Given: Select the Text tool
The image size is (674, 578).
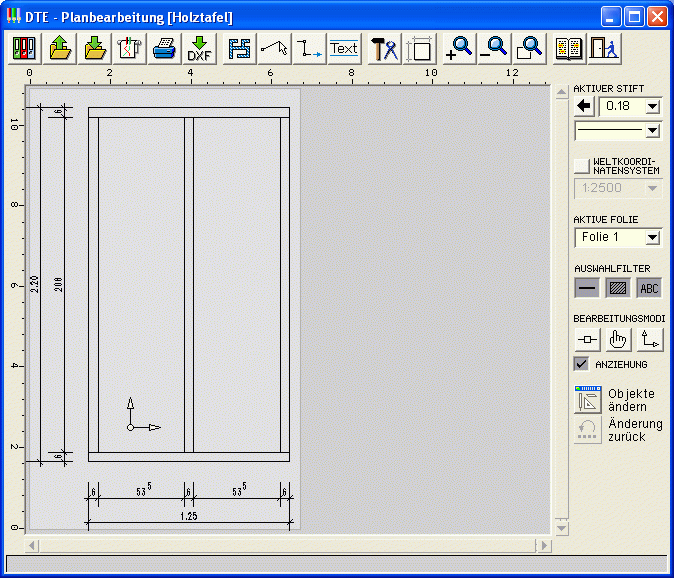Looking at the screenshot, I should click(x=343, y=48).
